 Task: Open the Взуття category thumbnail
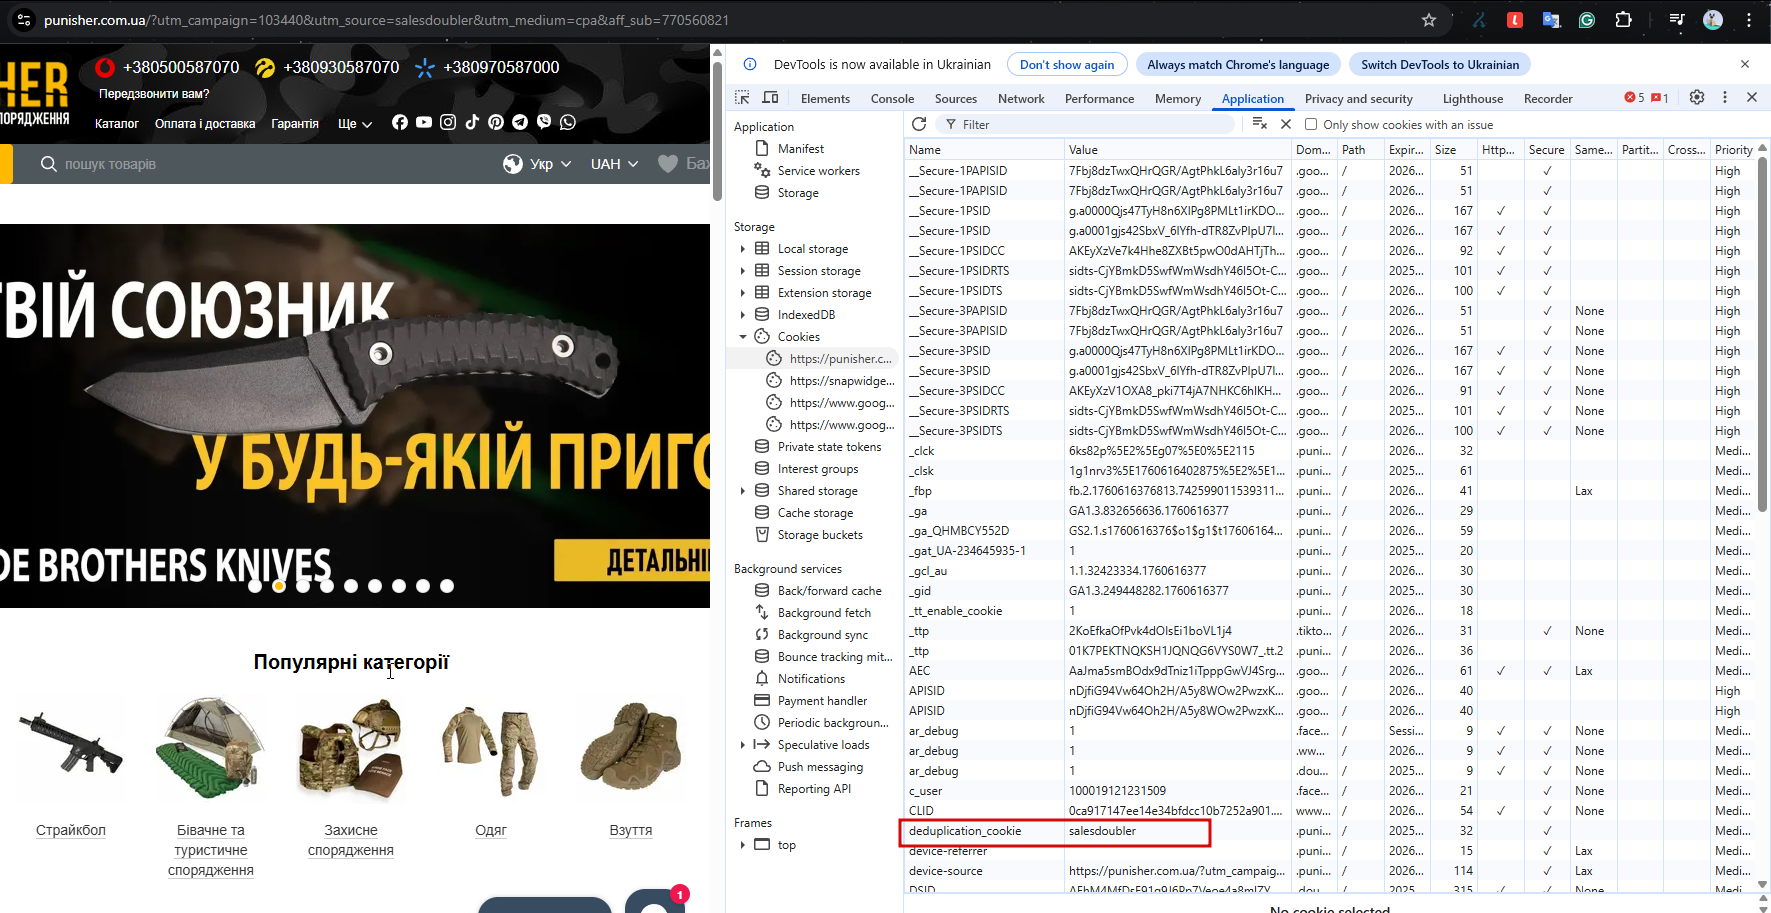pyautogui.click(x=631, y=748)
